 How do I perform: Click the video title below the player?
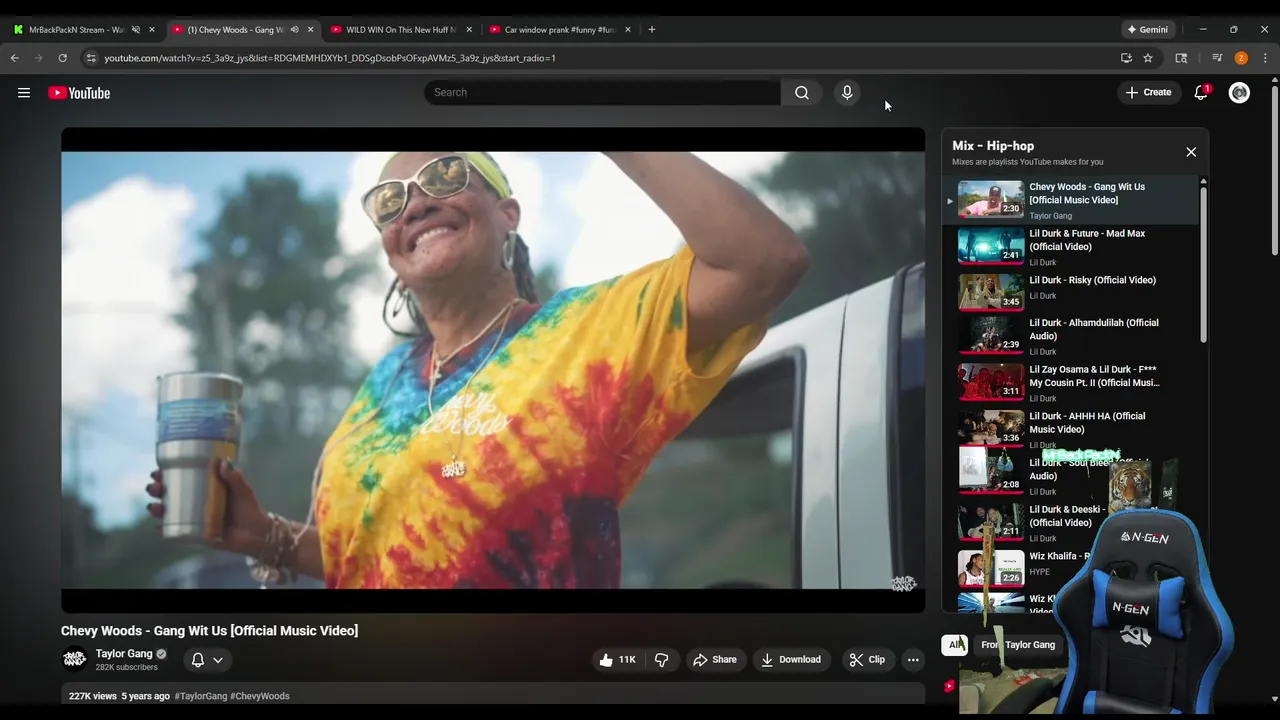click(209, 631)
